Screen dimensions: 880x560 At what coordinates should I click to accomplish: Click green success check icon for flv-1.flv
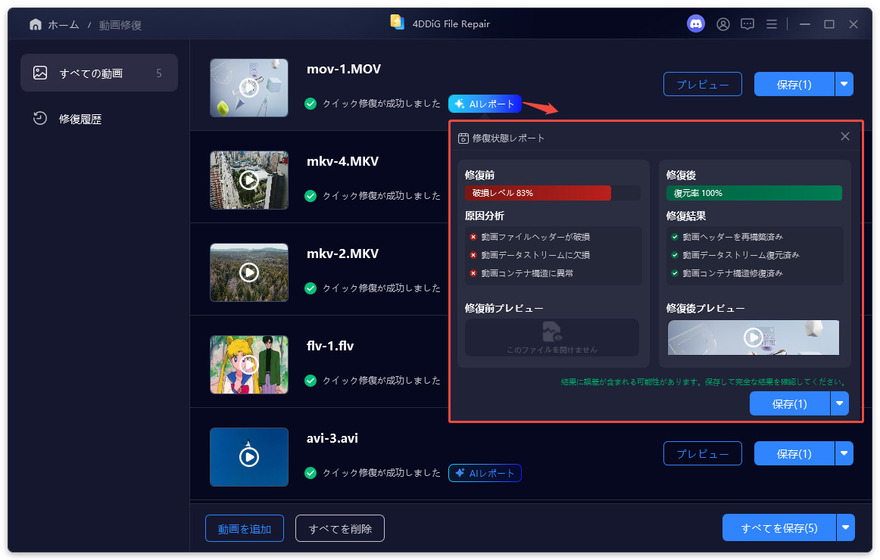click(310, 380)
